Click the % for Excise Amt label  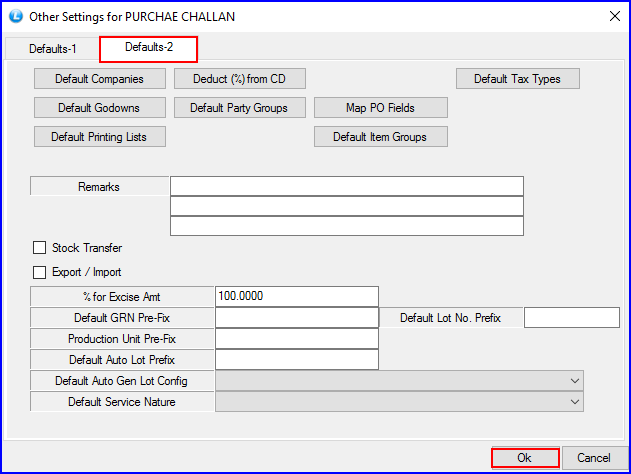pyautogui.click(x=122, y=297)
